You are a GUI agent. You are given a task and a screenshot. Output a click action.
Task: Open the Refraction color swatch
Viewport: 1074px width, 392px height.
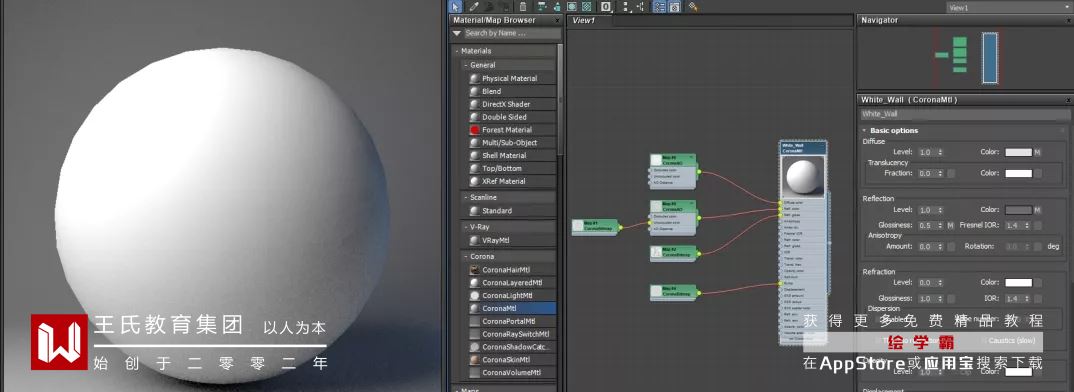coord(1019,282)
